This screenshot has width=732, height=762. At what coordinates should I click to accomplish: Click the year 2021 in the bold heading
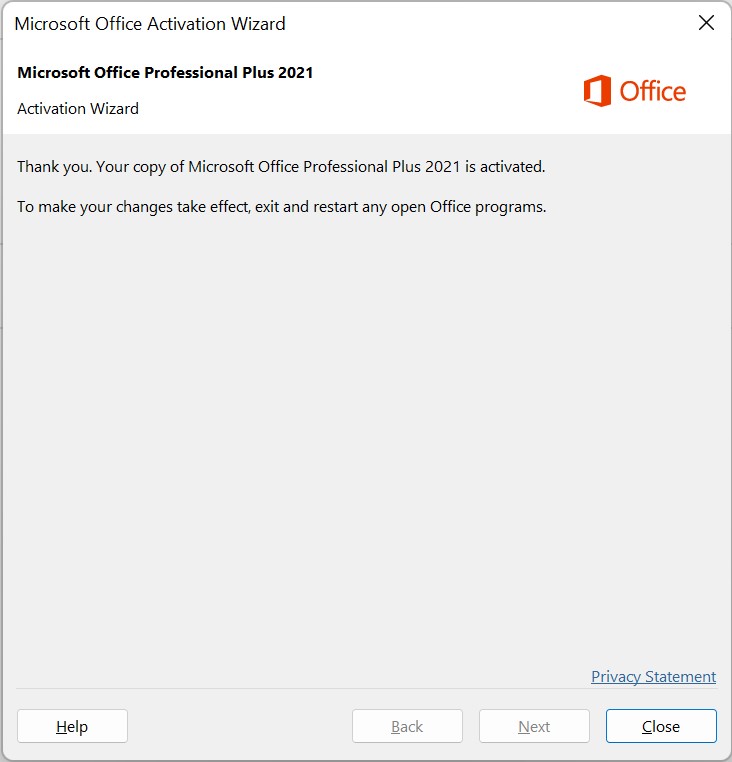(296, 72)
